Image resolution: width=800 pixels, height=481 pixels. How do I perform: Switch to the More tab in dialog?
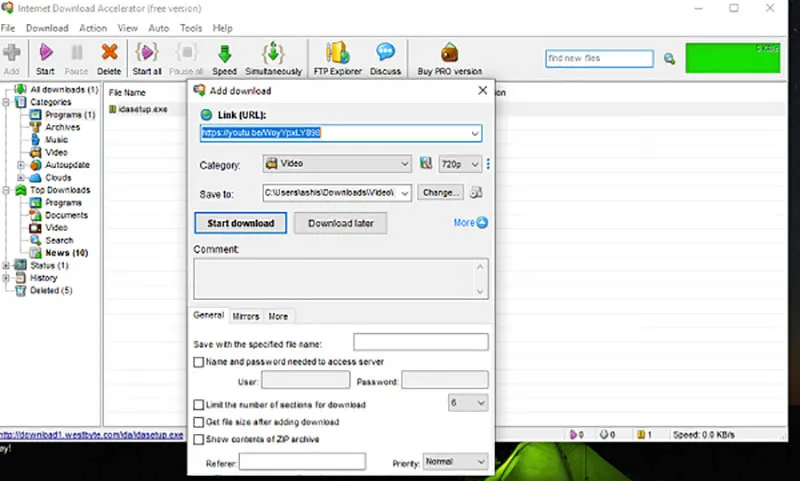coord(278,316)
